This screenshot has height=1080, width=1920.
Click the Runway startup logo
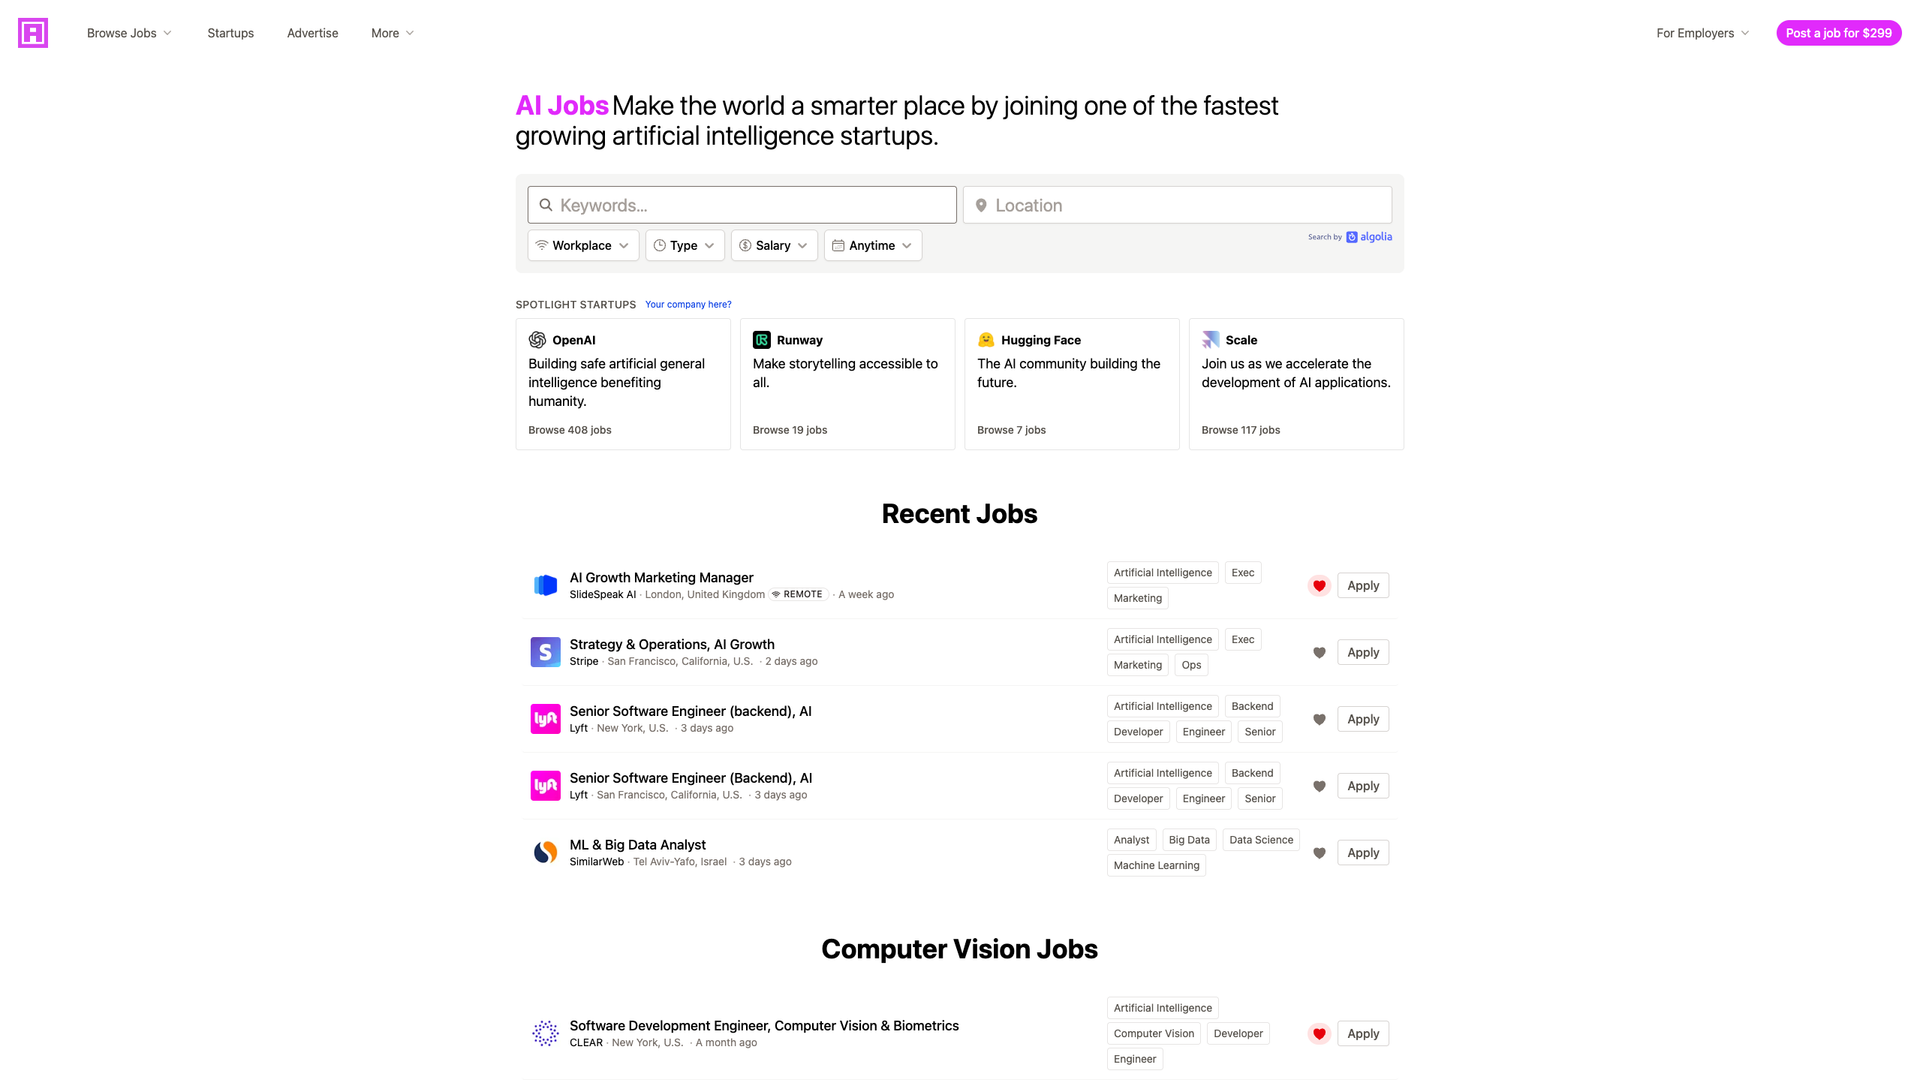tap(762, 340)
